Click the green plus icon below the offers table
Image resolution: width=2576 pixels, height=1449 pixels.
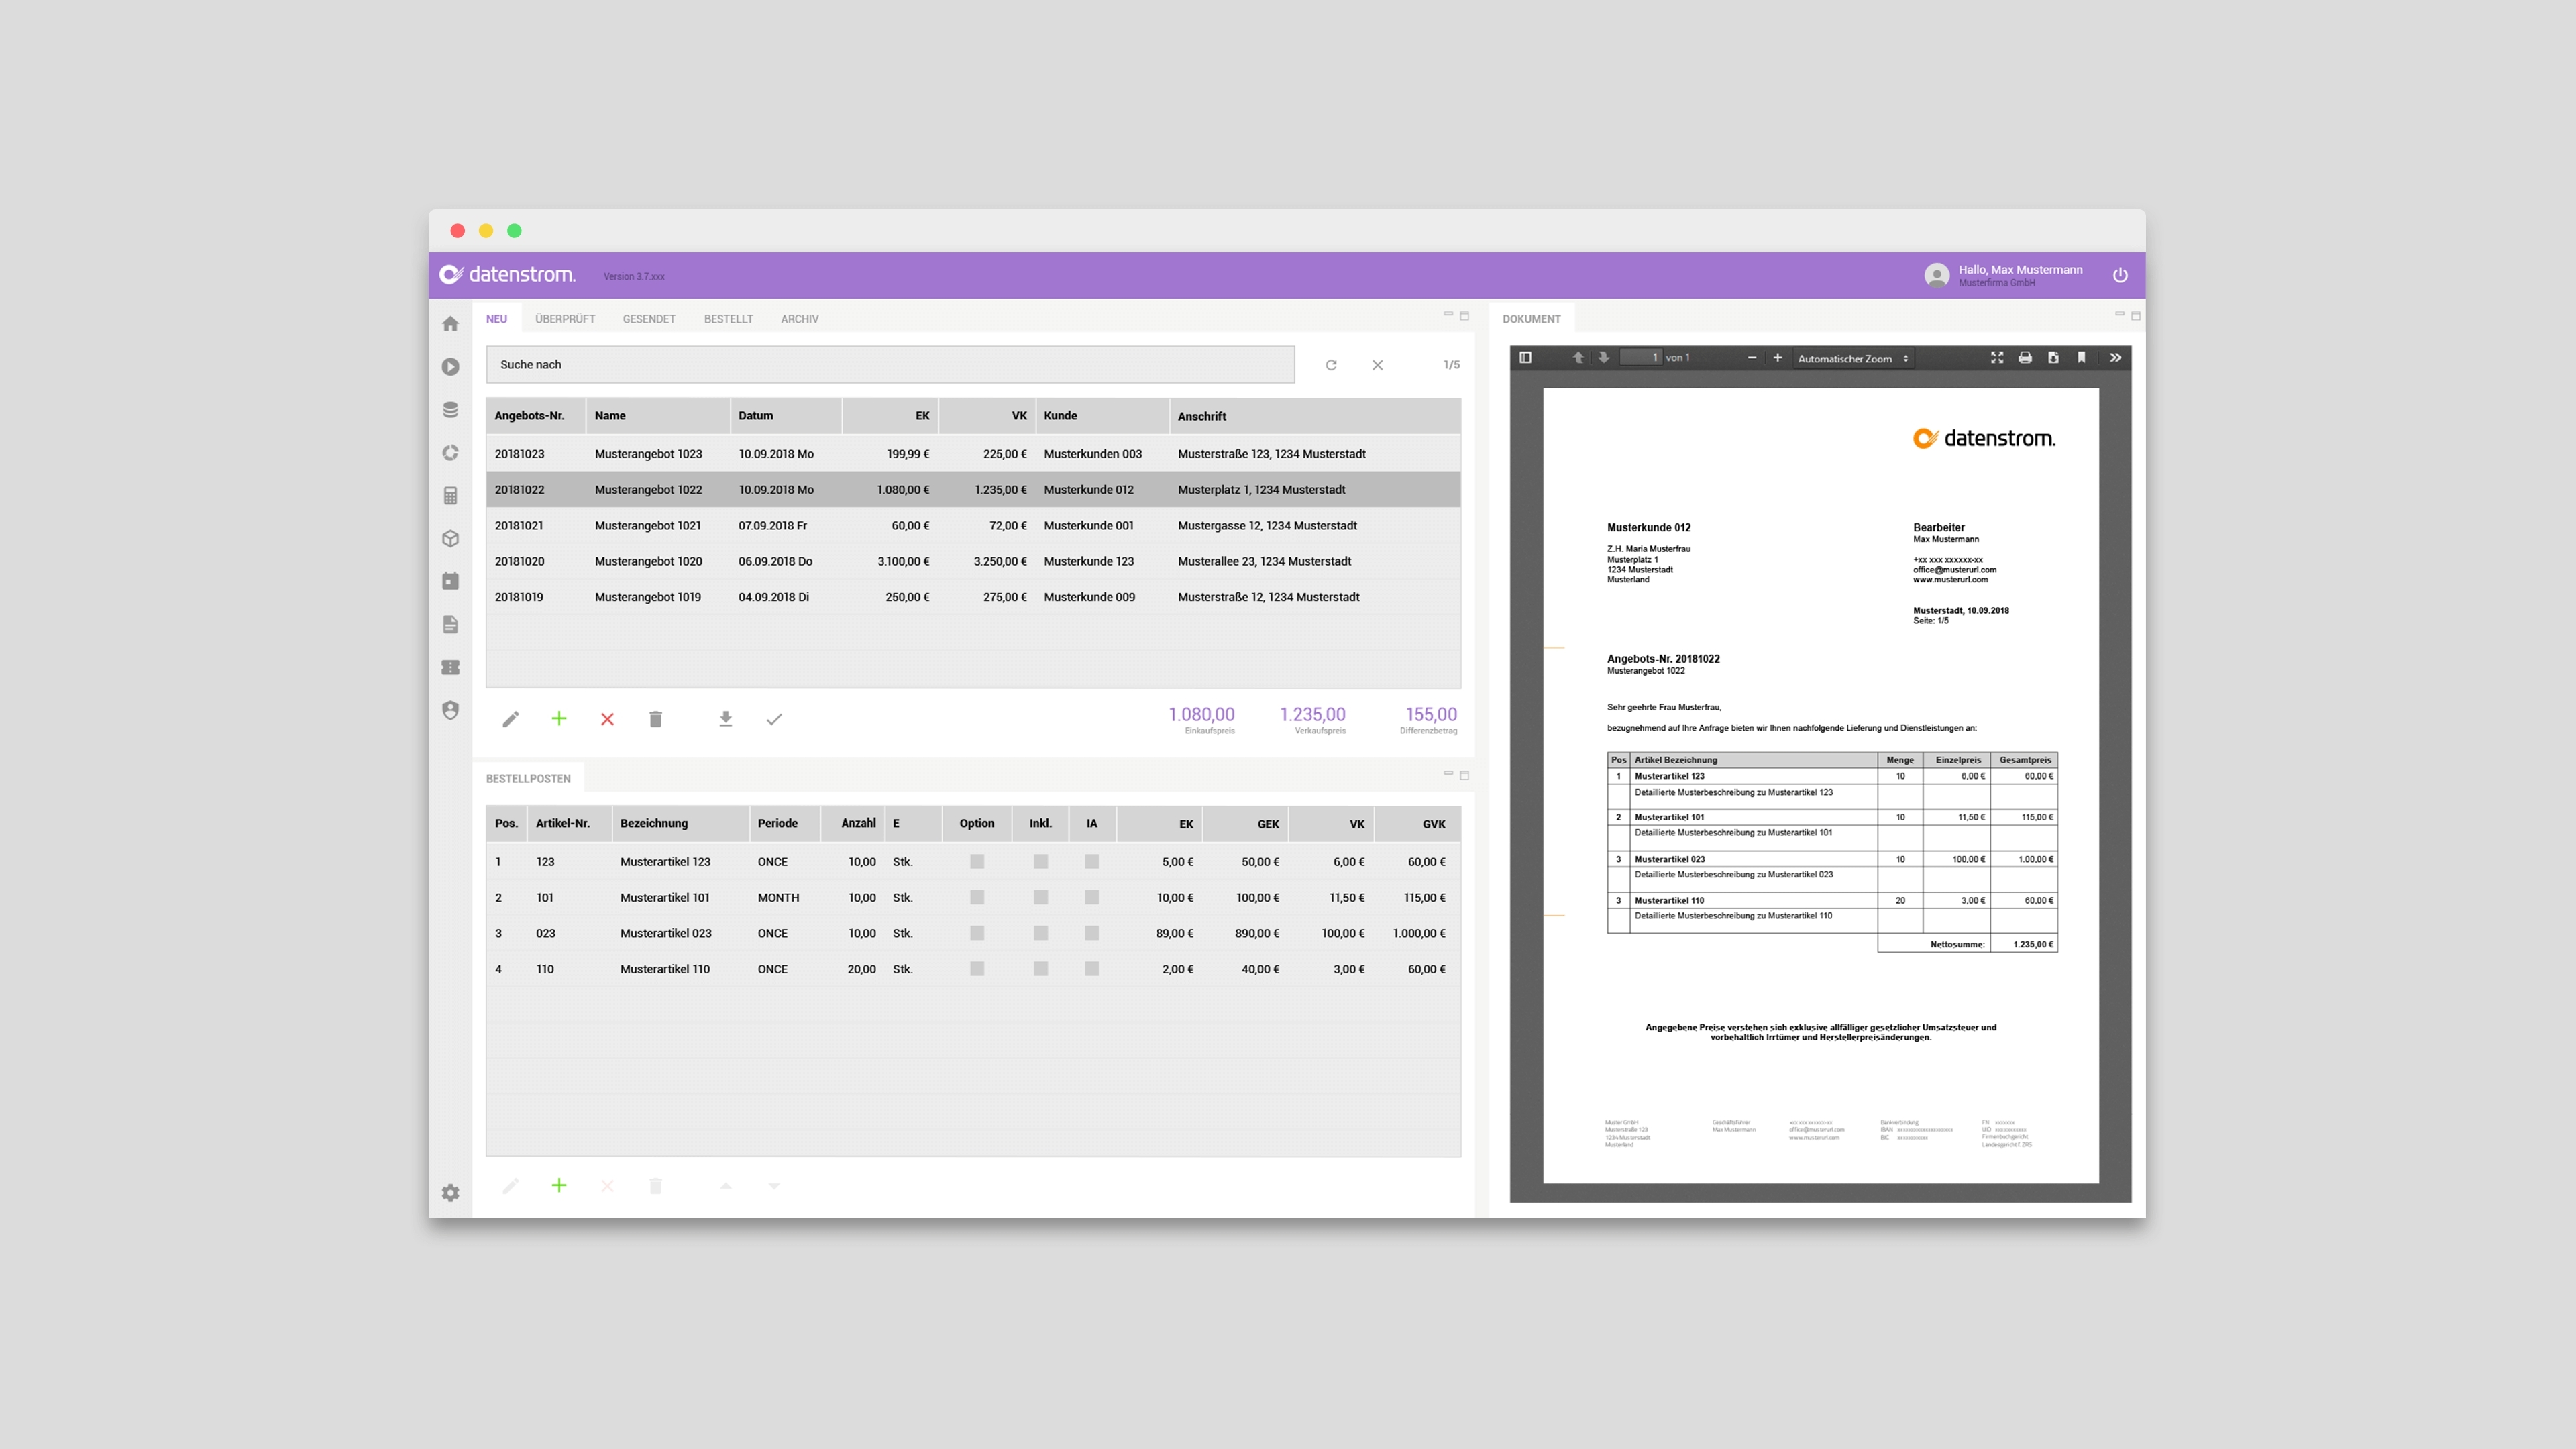559,719
